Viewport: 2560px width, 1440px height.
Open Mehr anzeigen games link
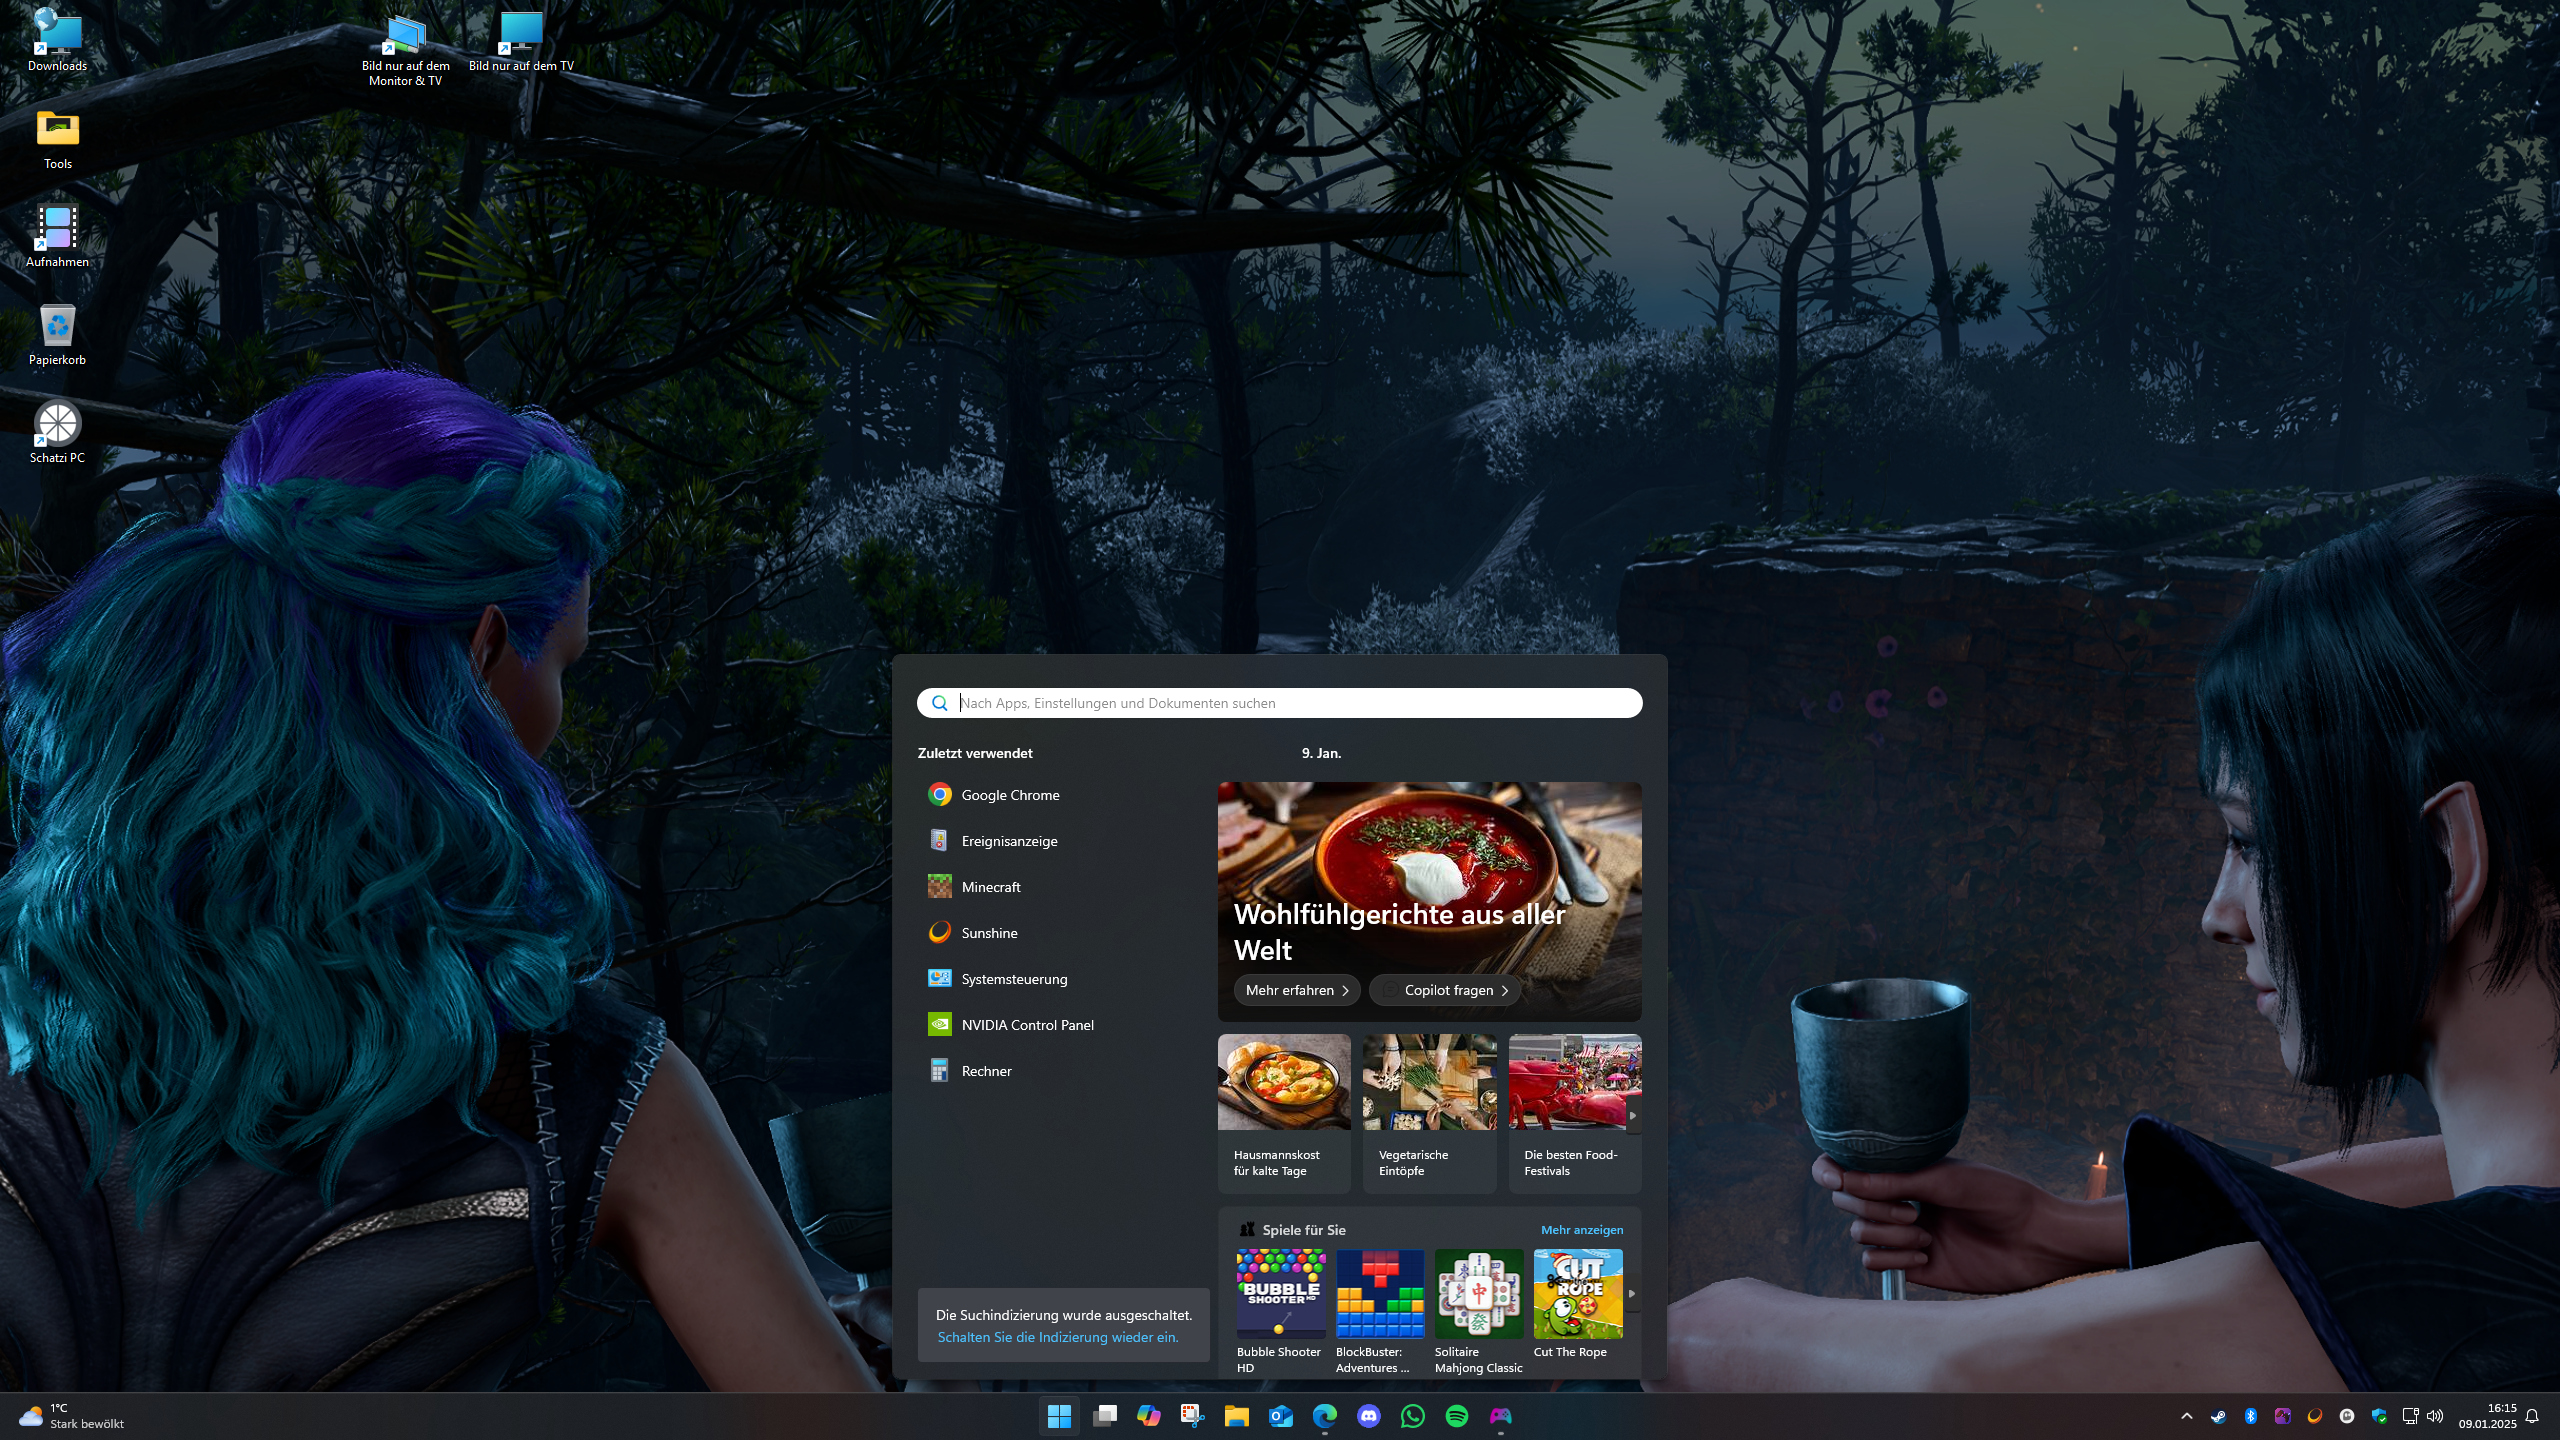point(1581,1230)
